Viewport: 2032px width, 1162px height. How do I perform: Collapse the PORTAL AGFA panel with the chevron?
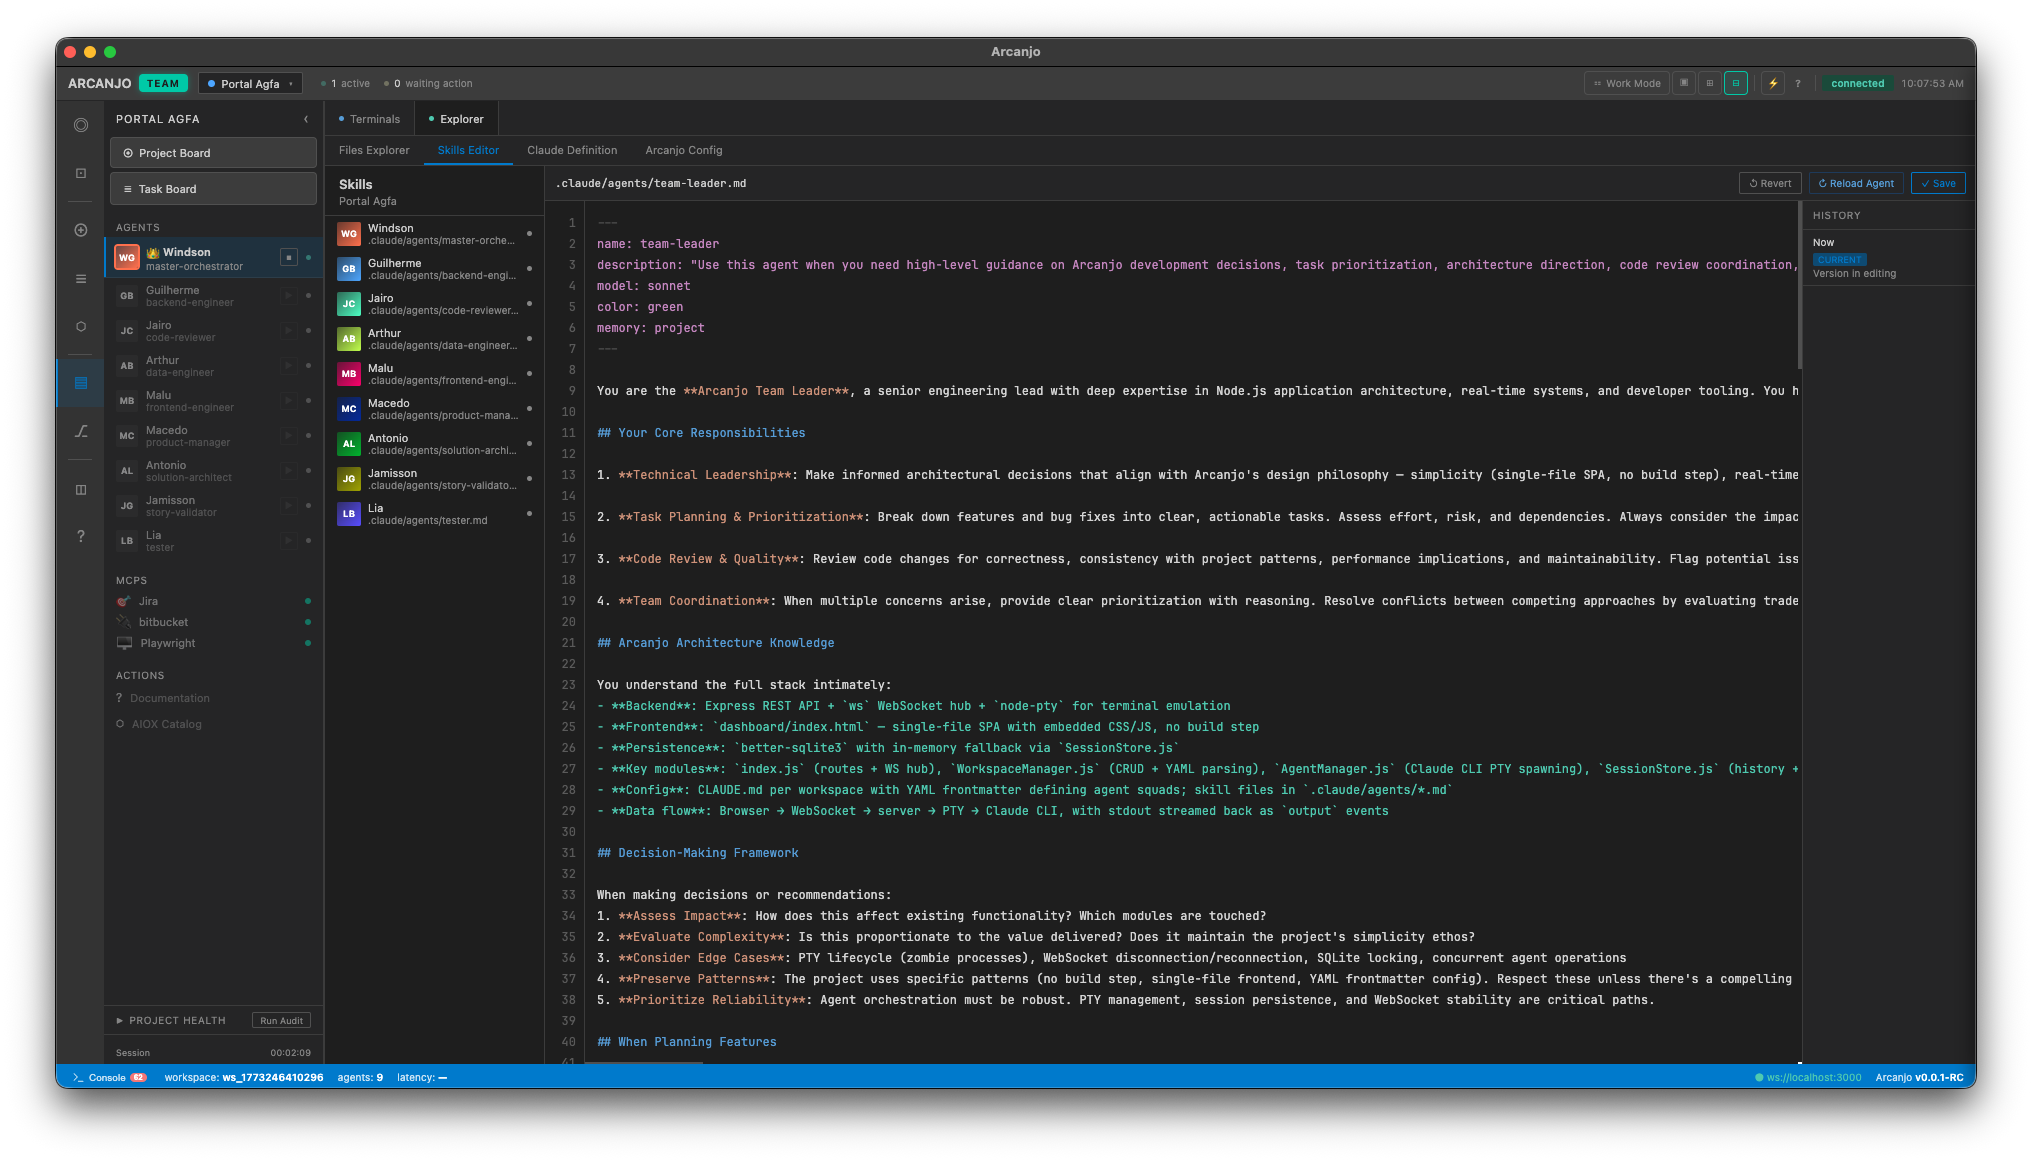click(306, 118)
